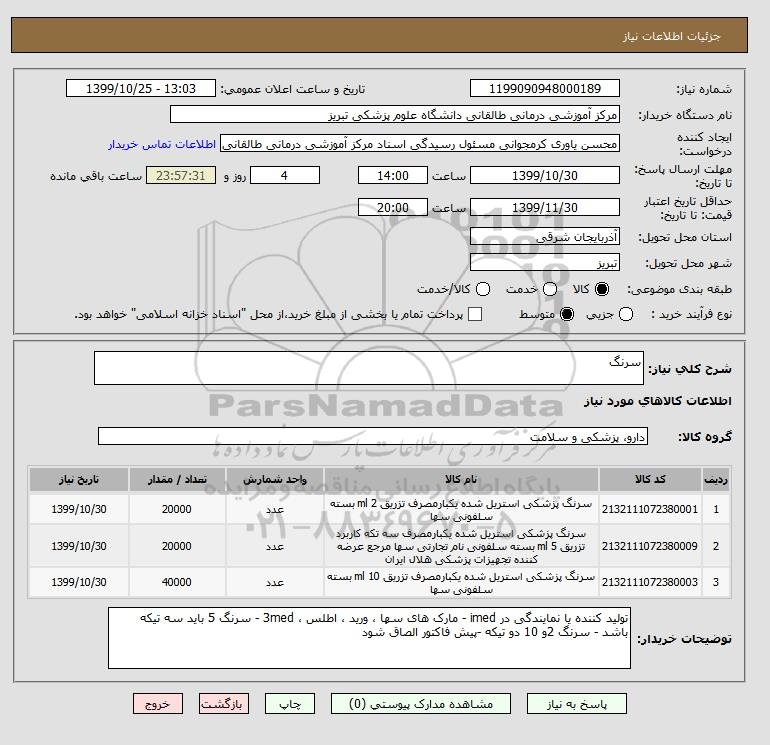Viewport: 770px width, 745px height.
Task: Click the announcement date field 1399/10/25 - 13:03
Action: (140, 88)
